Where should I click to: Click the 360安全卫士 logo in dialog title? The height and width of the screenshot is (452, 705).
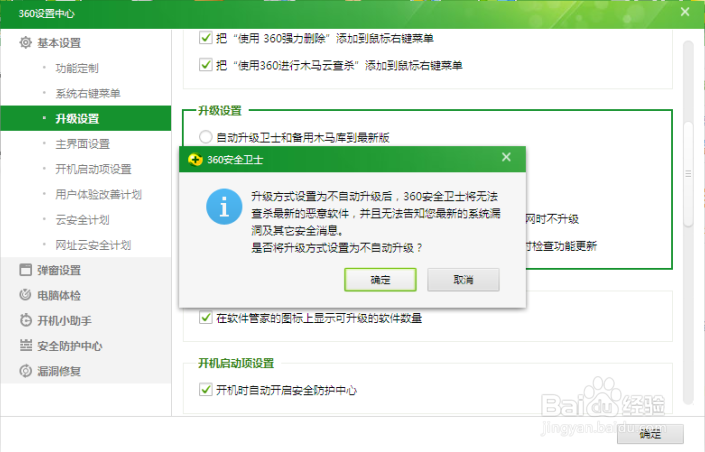pos(195,160)
